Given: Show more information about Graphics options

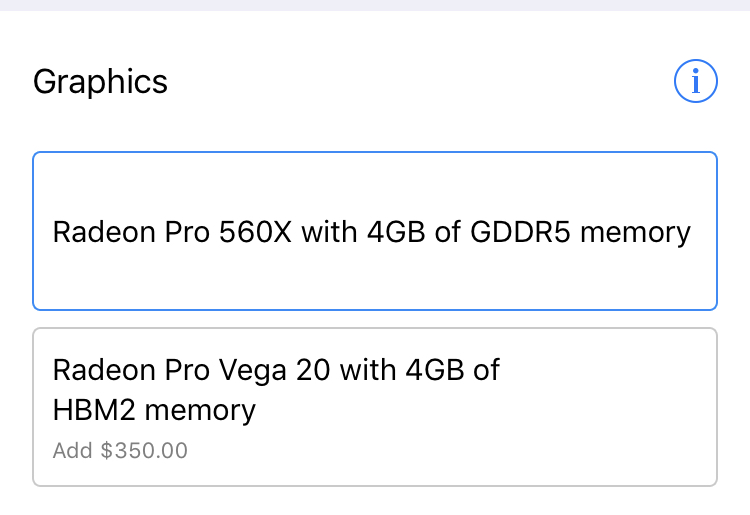Looking at the screenshot, I should point(695,81).
